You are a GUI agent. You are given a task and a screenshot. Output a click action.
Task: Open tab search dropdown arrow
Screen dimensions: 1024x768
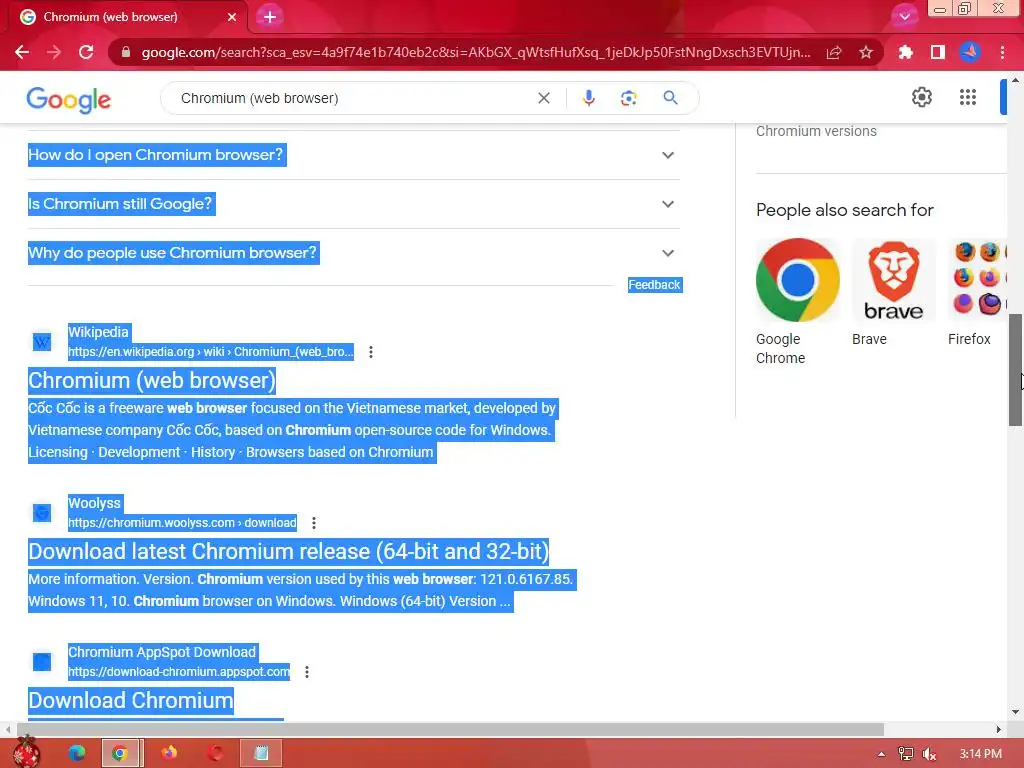tap(904, 16)
